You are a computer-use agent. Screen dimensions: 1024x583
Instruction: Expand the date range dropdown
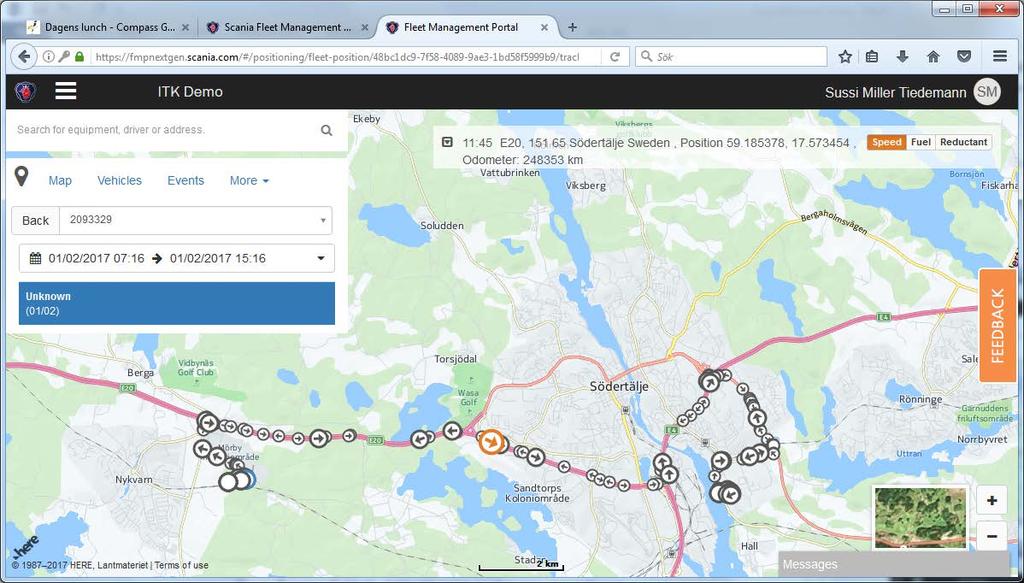pyautogui.click(x=321, y=259)
